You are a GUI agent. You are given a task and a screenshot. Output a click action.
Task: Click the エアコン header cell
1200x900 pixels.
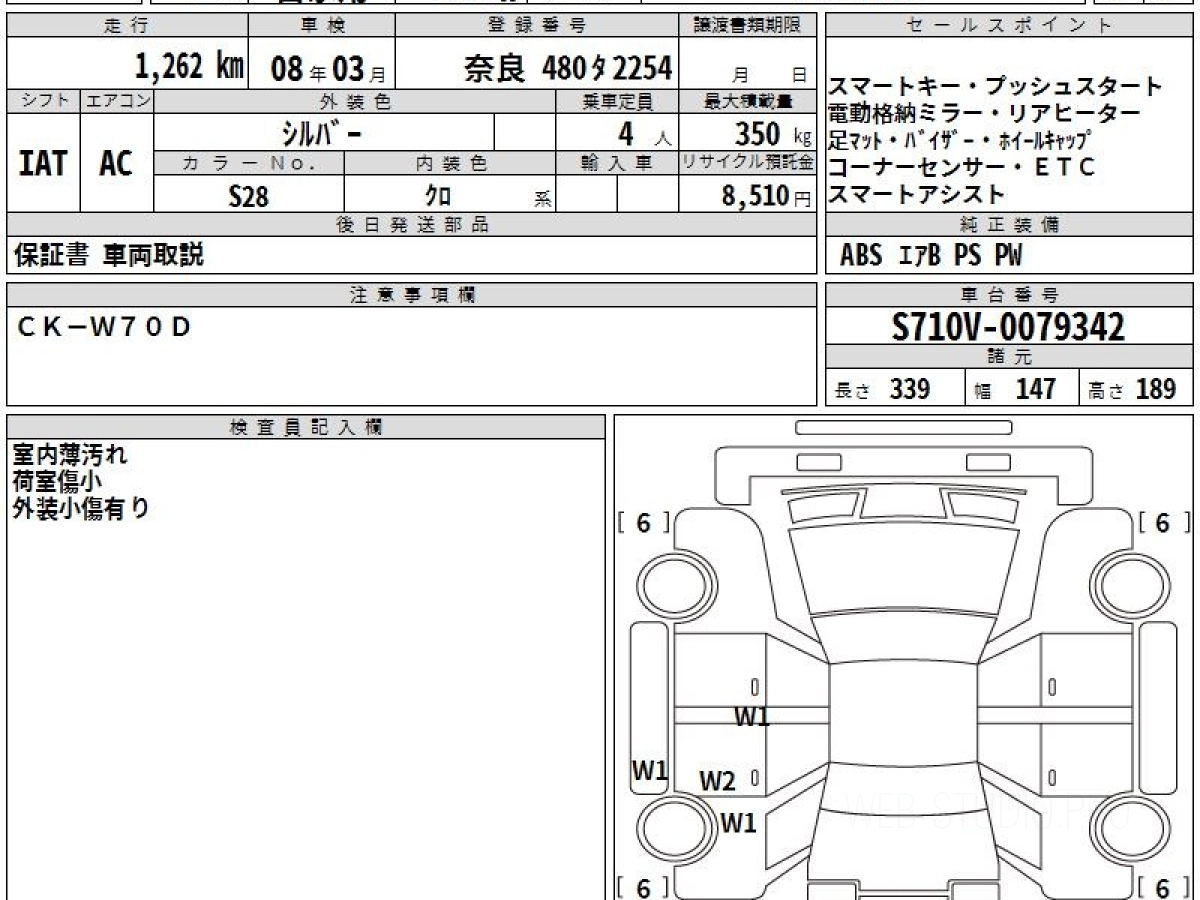tap(117, 100)
